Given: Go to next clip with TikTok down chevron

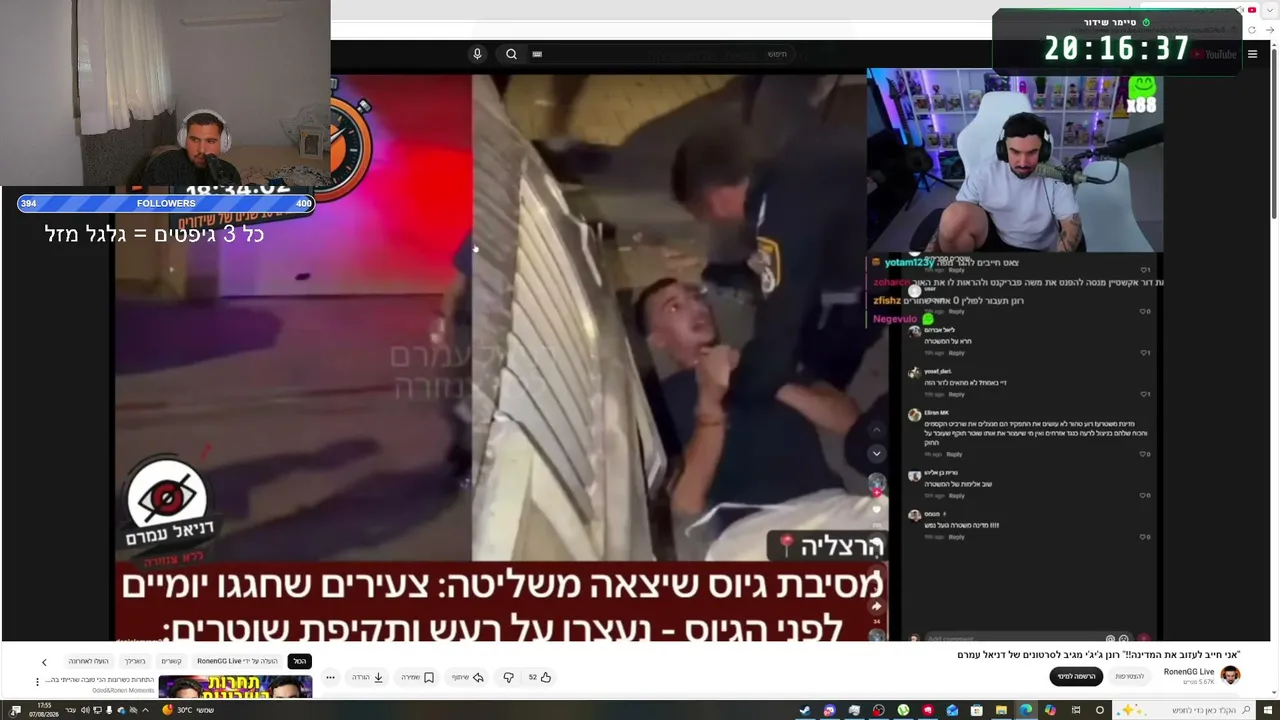Looking at the screenshot, I should pyautogui.click(x=876, y=454).
